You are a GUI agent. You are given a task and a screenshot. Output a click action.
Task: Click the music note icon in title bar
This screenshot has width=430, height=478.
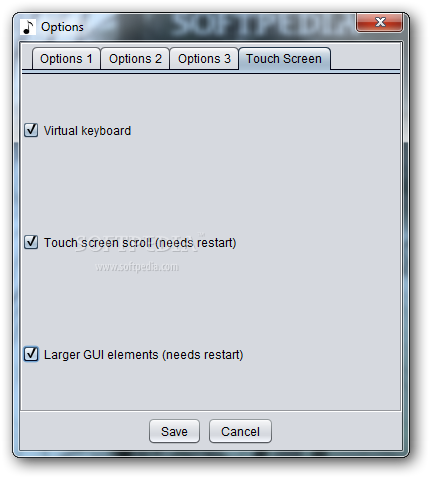(28, 27)
